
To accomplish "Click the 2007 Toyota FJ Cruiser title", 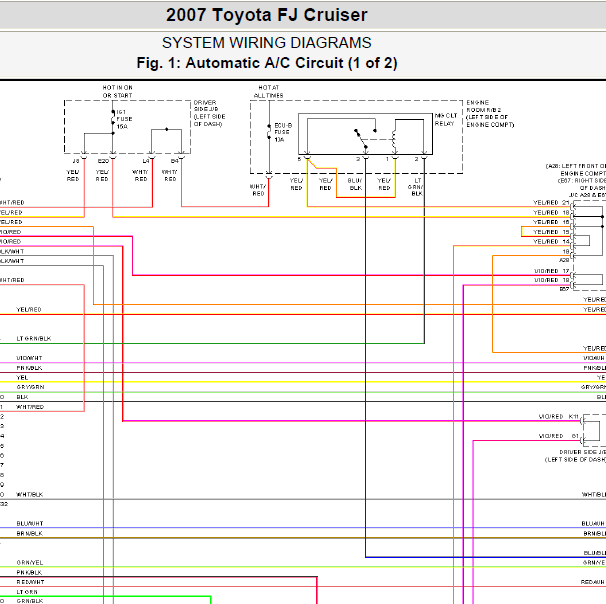I will click(267, 15).
